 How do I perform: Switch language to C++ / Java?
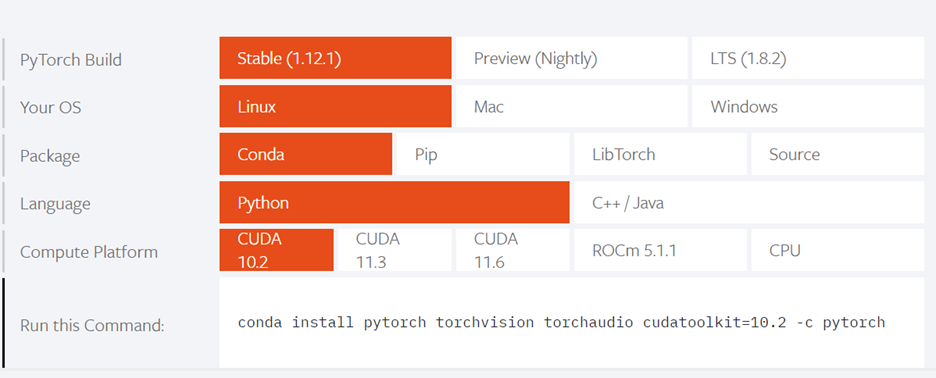[x=749, y=202]
